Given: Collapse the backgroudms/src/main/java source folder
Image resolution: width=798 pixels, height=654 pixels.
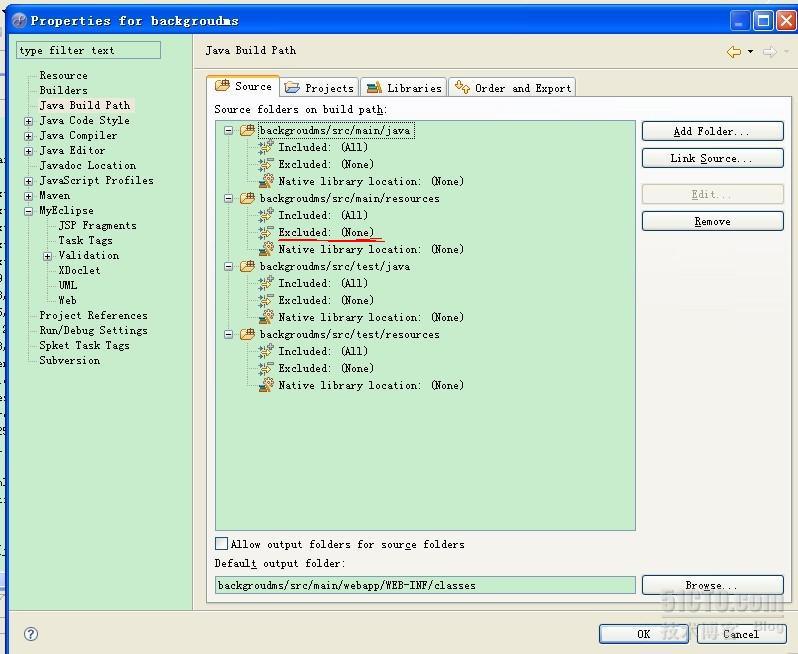Looking at the screenshot, I should tap(229, 130).
